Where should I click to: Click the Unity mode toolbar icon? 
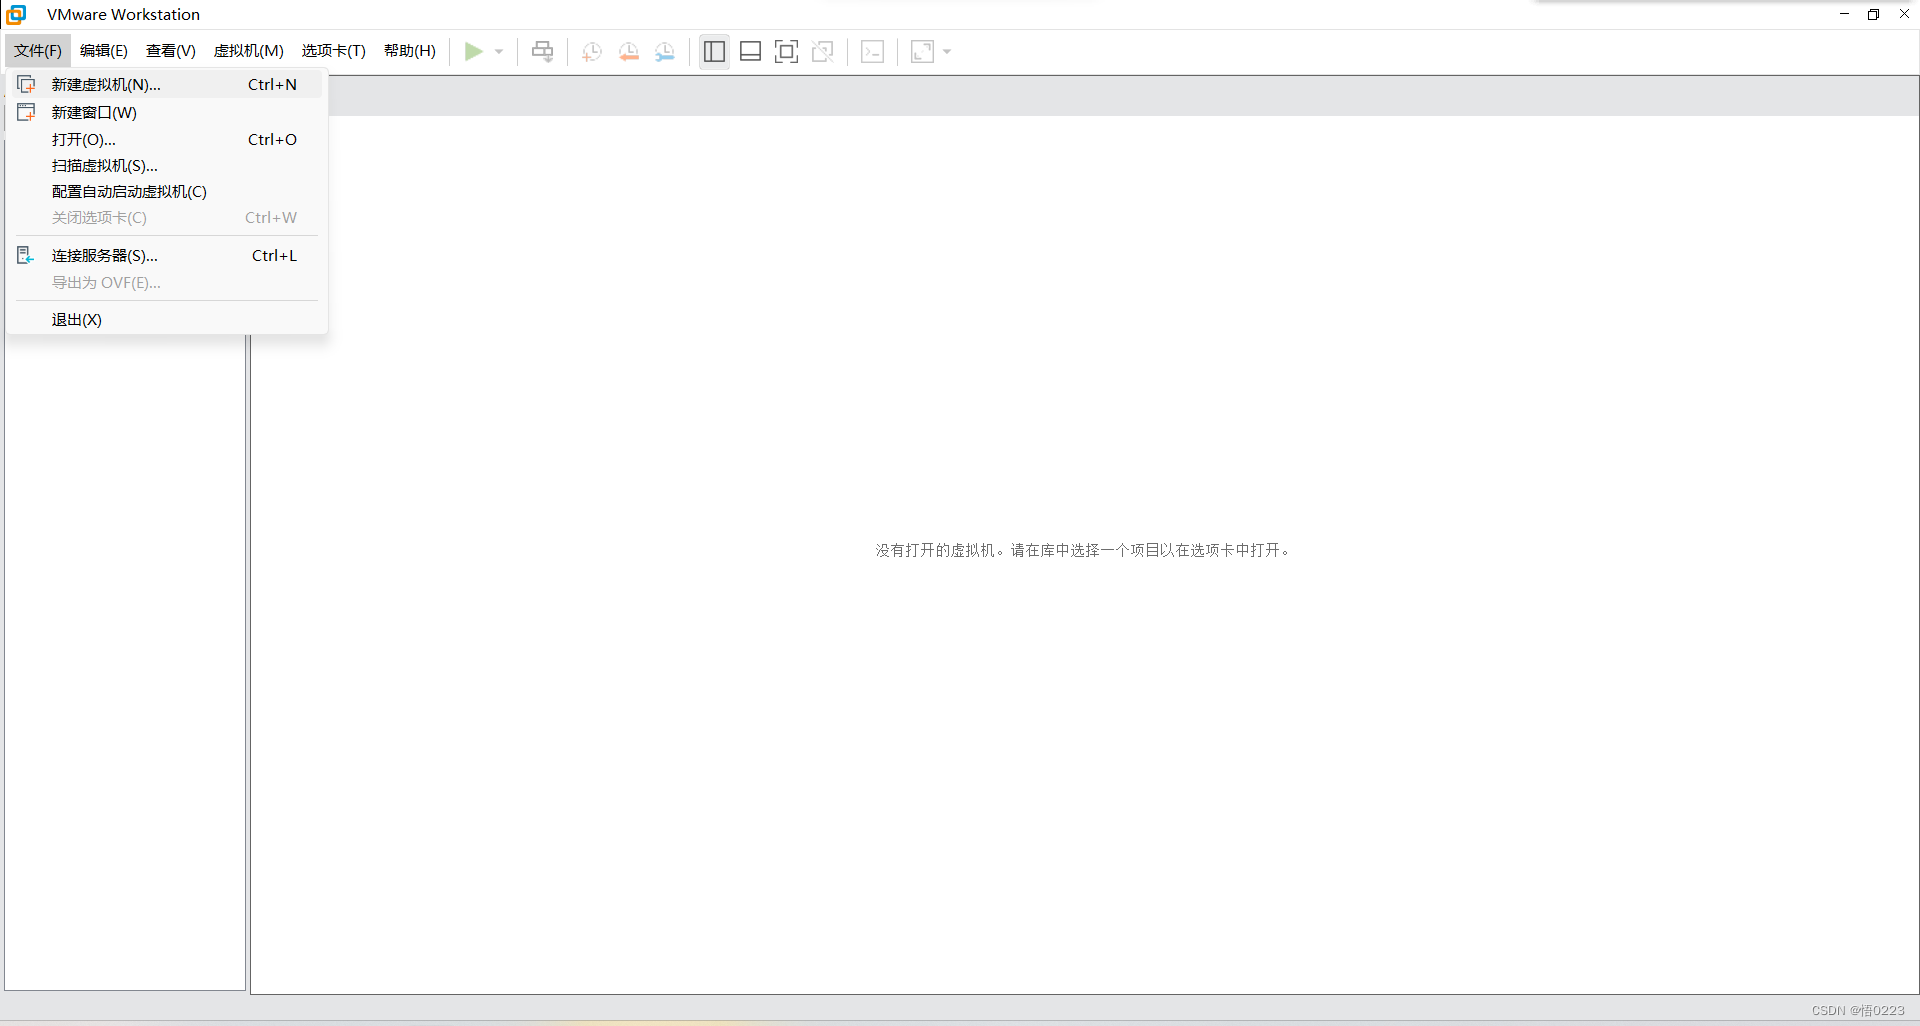tap(823, 51)
